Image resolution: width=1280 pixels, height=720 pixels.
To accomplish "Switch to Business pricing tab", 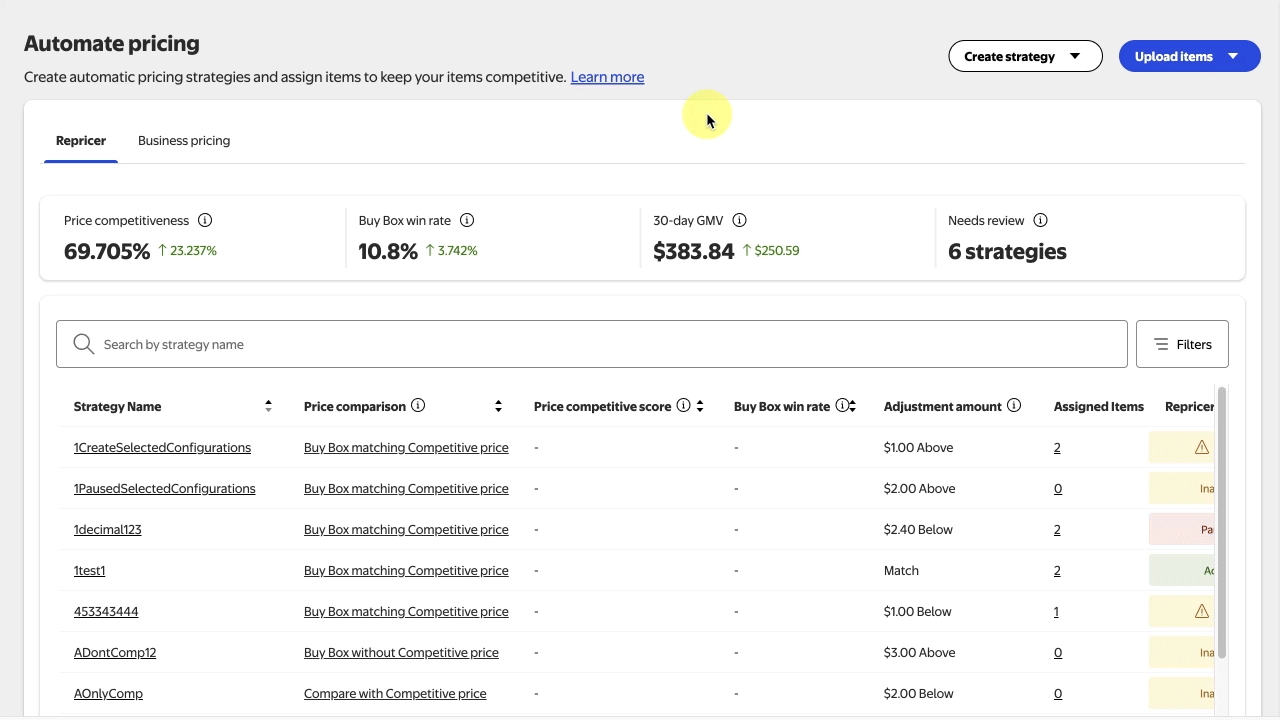I will point(184,141).
